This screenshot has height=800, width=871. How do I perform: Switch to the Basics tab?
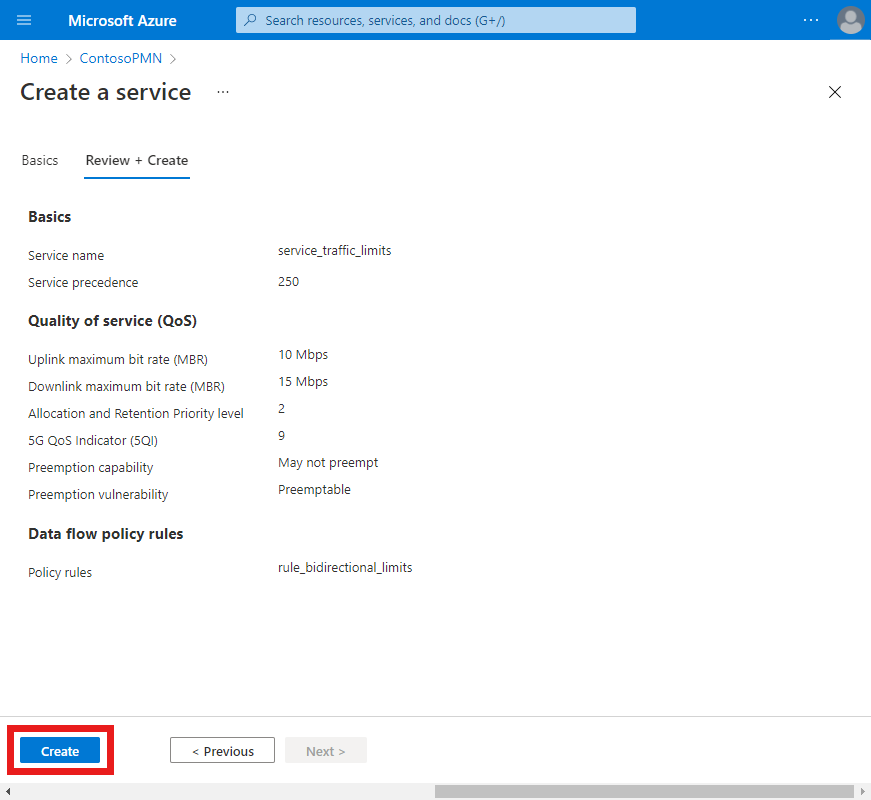[x=40, y=160]
